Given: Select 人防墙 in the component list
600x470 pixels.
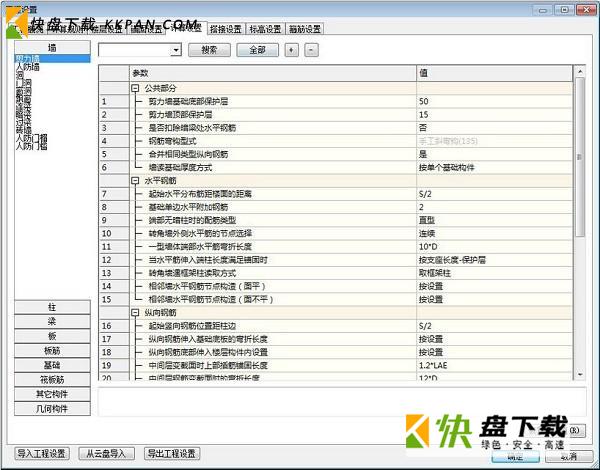Looking at the screenshot, I should pyautogui.click(x=28, y=67).
